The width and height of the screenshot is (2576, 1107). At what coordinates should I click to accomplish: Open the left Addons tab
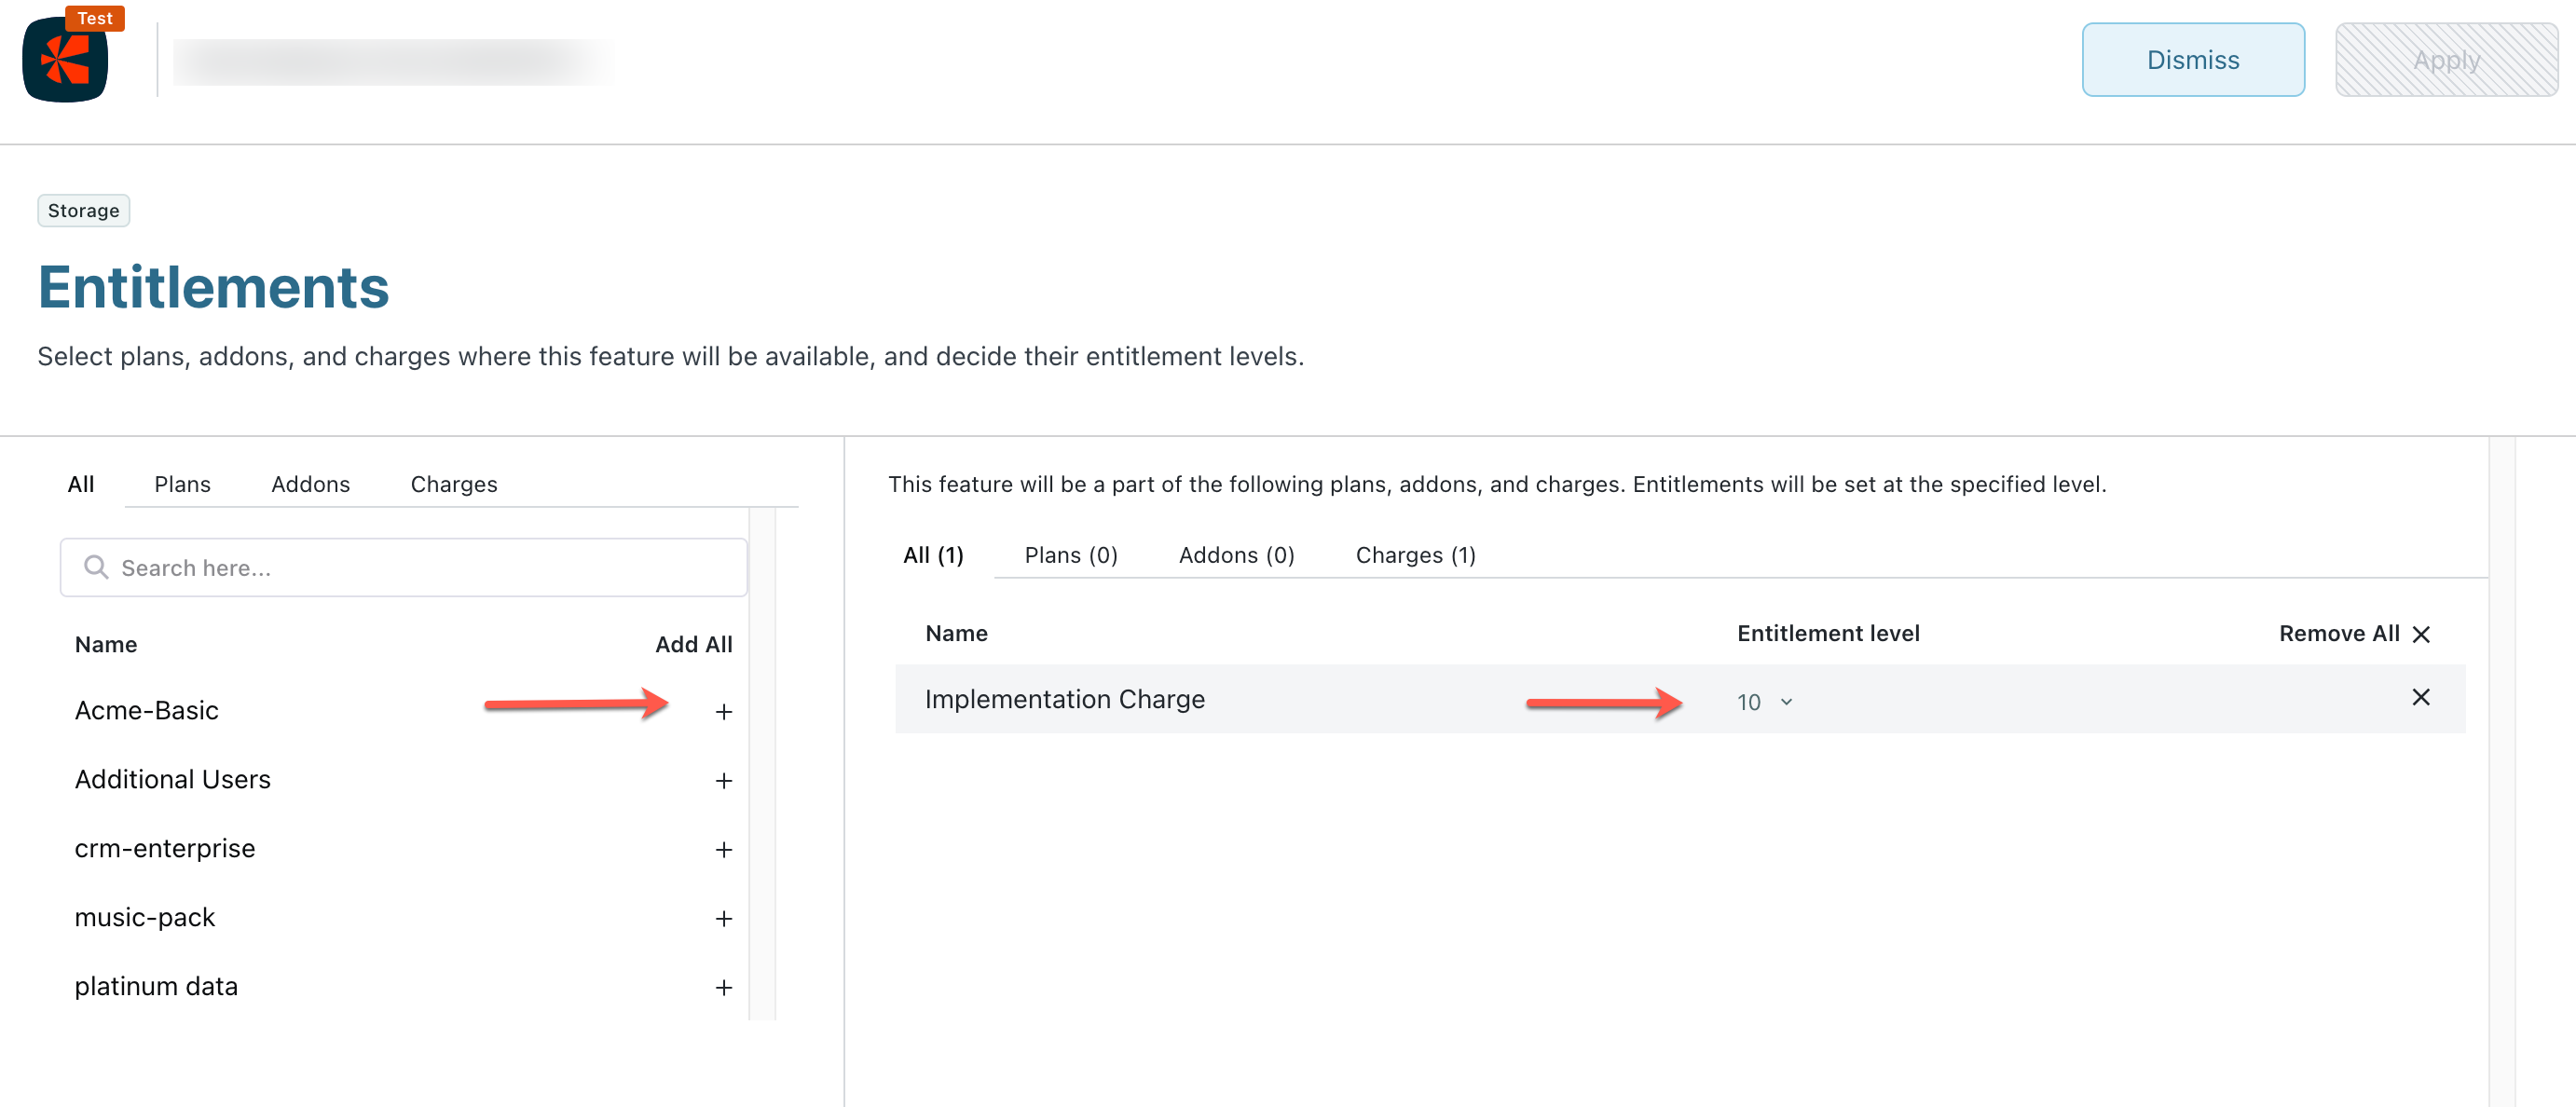[x=310, y=484]
